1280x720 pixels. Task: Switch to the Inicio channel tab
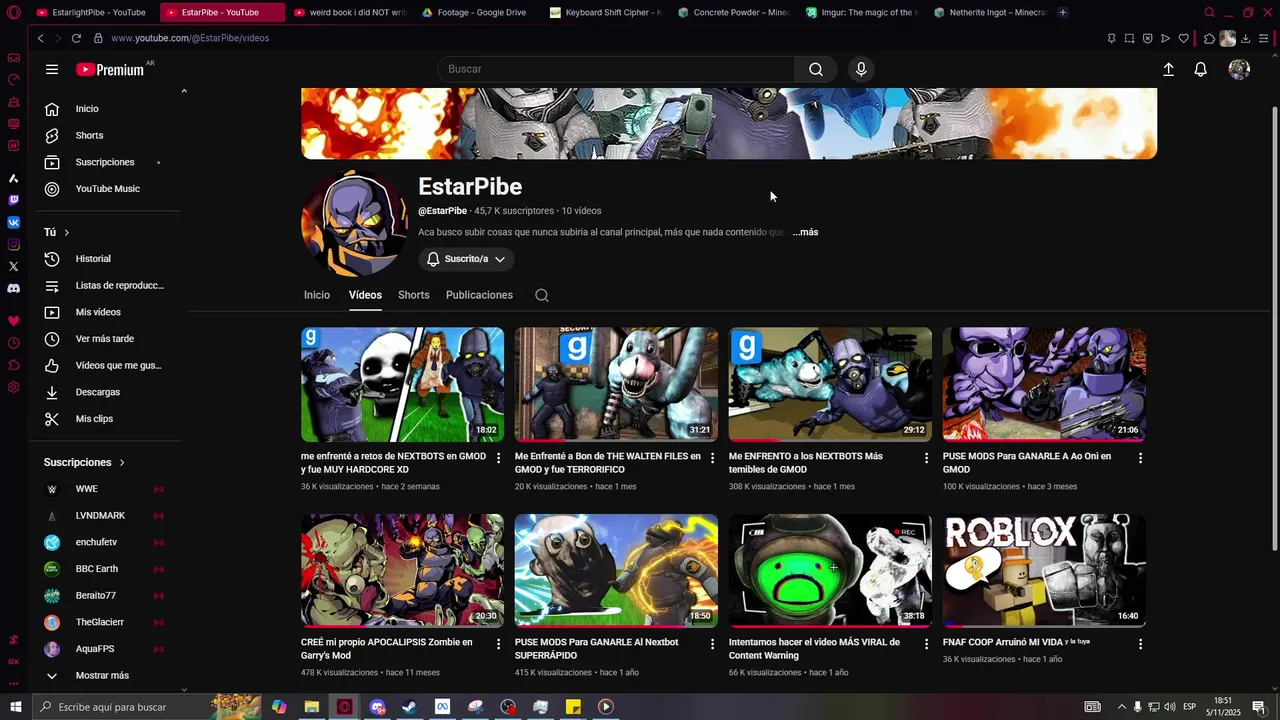pyautogui.click(x=317, y=295)
